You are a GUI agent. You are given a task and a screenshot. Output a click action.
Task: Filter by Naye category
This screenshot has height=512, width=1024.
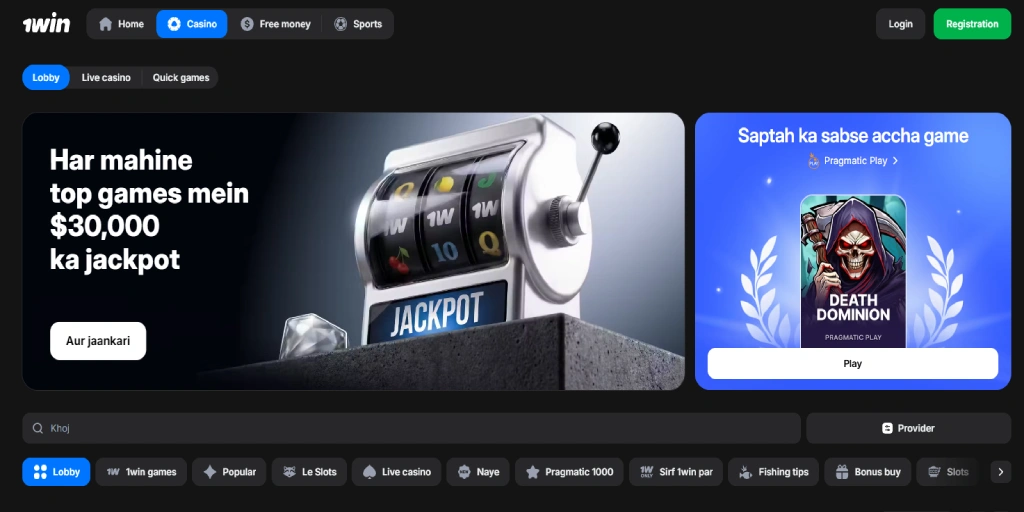(x=478, y=472)
